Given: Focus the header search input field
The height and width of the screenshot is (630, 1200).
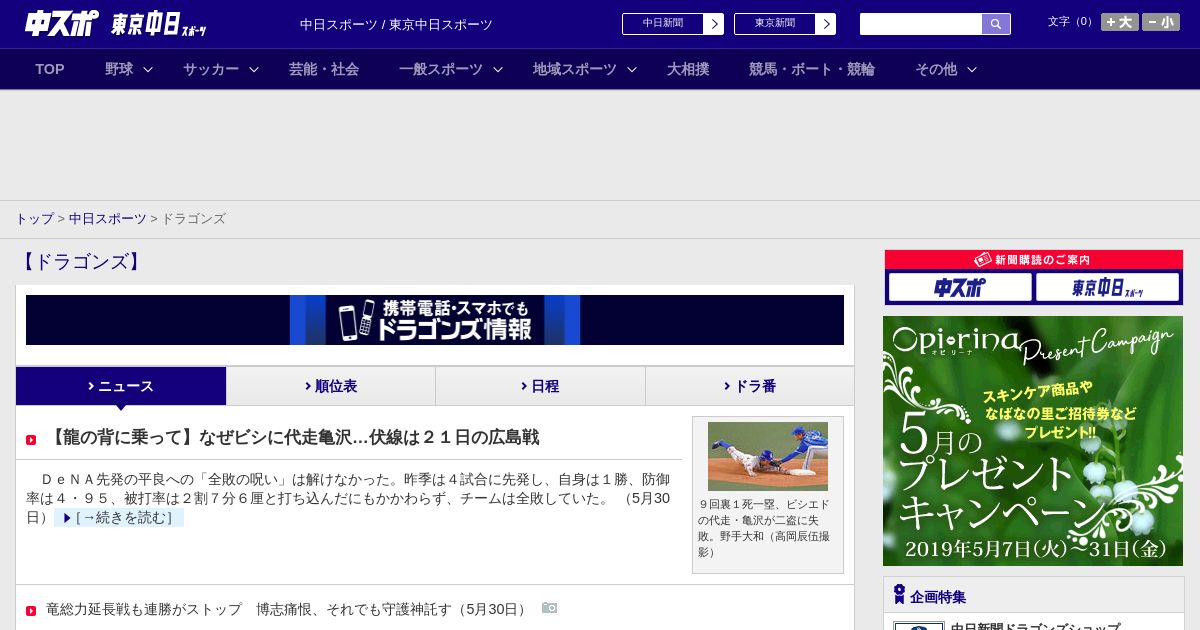Looking at the screenshot, I should tap(921, 24).
